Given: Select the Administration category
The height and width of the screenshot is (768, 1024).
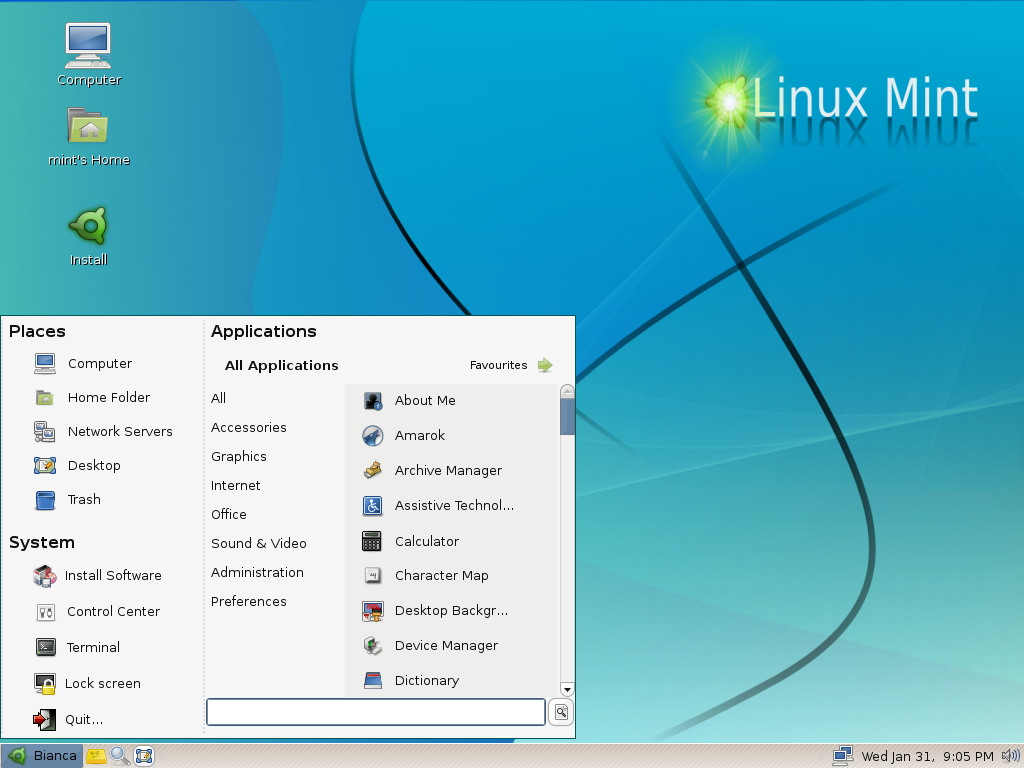Looking at the screenshot, I should coord(257,572).
